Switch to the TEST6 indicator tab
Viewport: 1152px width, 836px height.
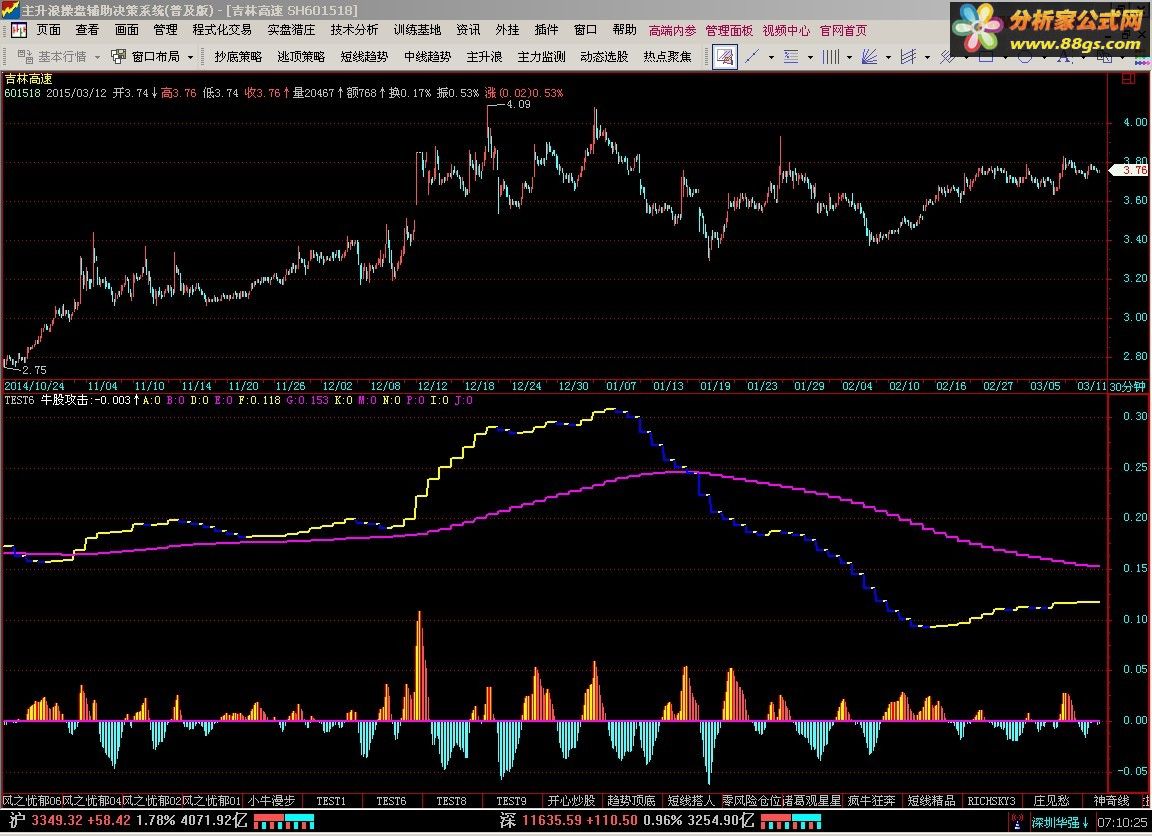click(391, 801)
